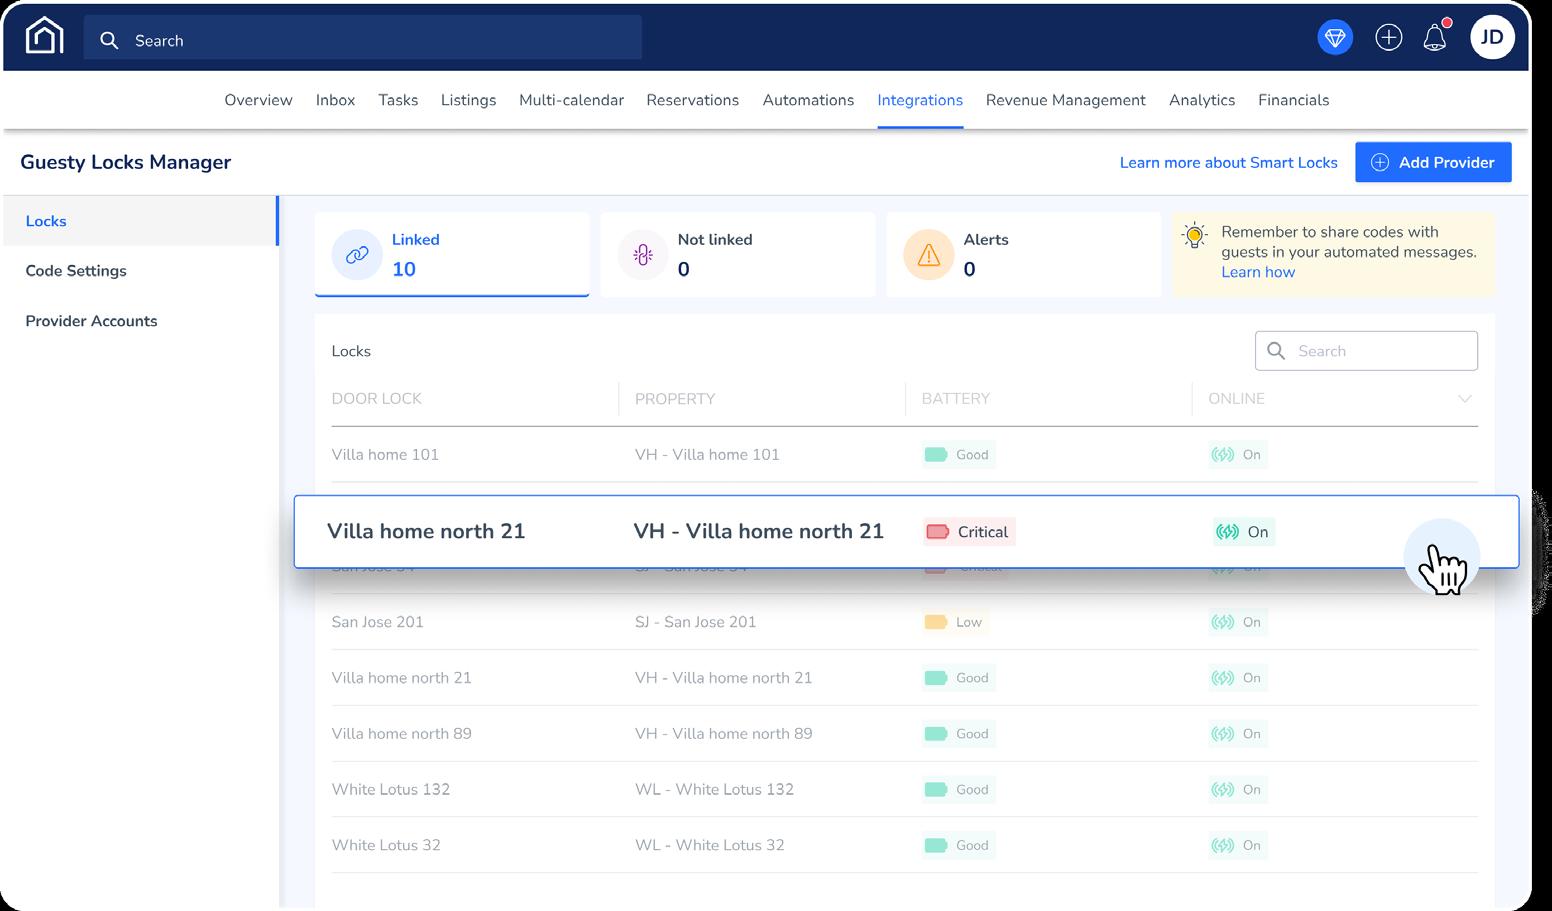The height and width of the screenshot is (911, 1552).
Task: Select the Villa home 101 door lock name
Action: point(385,455)
